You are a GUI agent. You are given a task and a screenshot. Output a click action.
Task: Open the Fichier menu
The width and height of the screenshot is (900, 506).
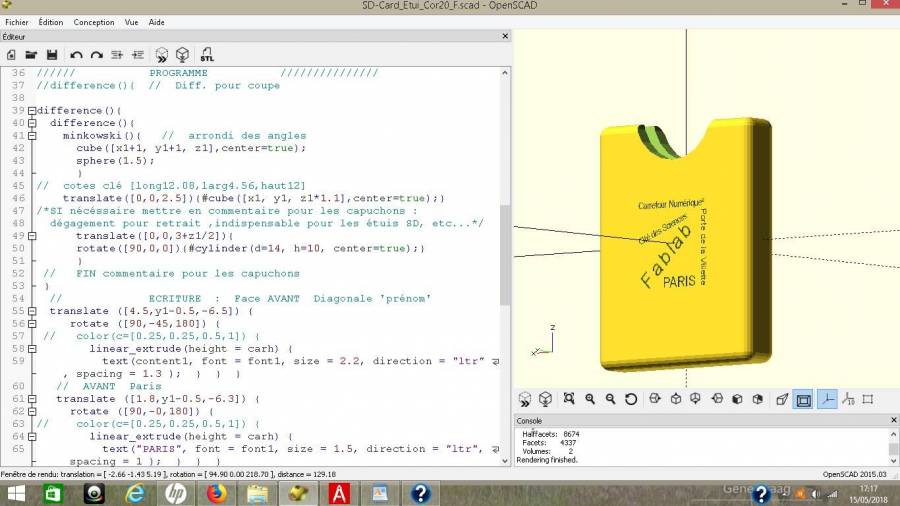point(17,22)
